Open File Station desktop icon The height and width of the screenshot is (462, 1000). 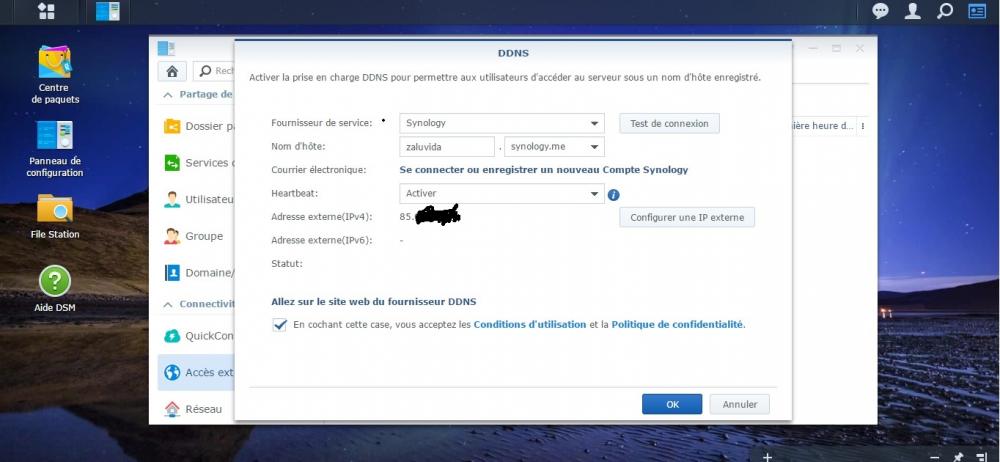pos(54,216)
